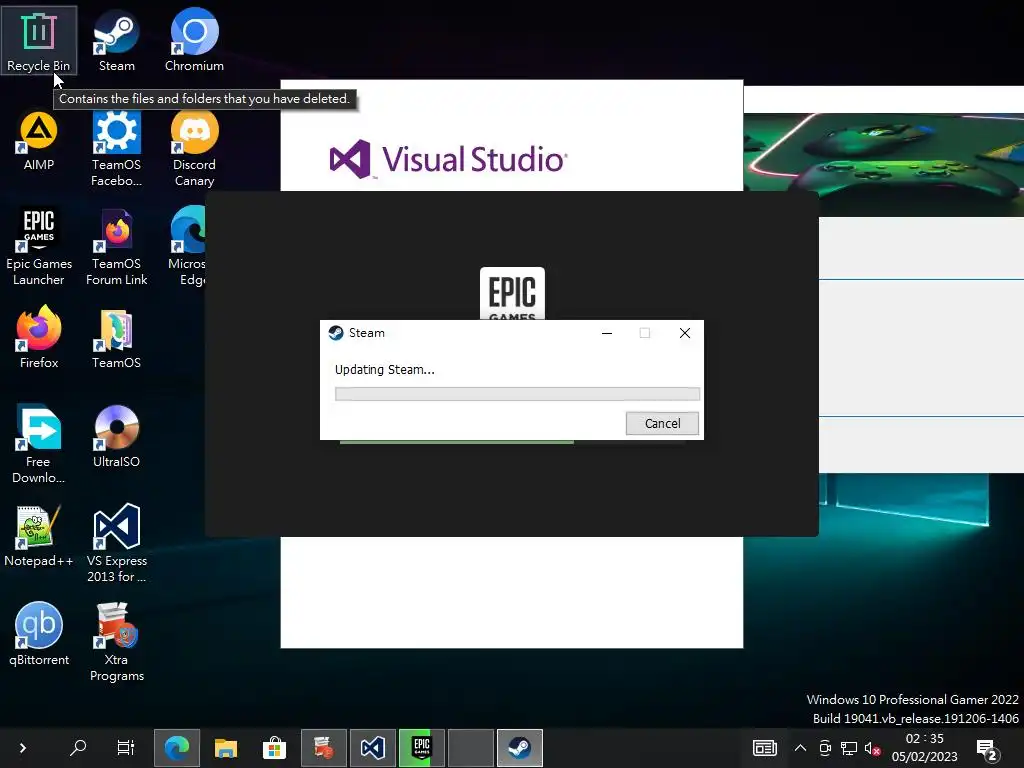Open Search from the taskbar magnifier
1024x768 pixels.
point(78,748)
